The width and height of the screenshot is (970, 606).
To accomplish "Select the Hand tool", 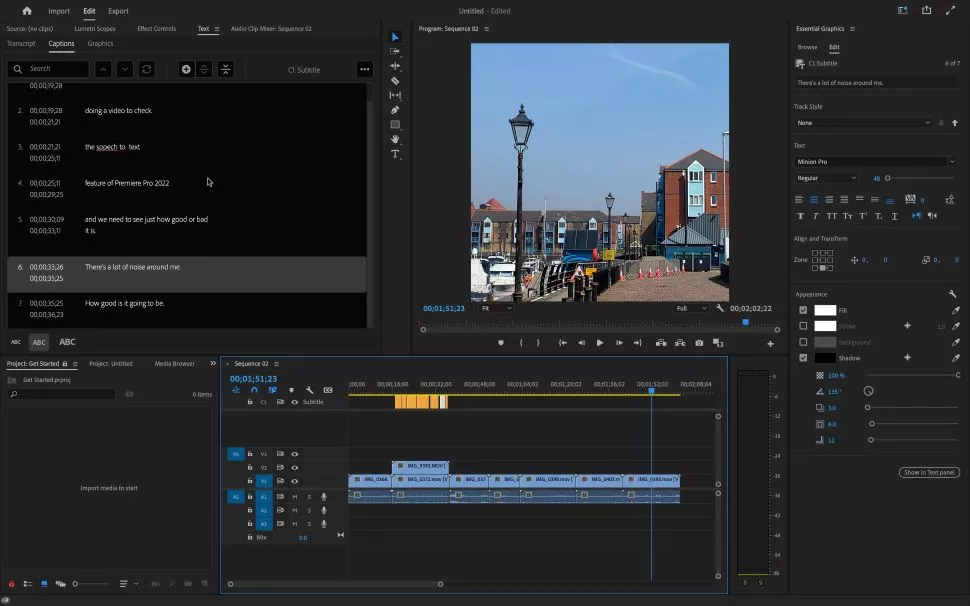I will tap(395, 139).
